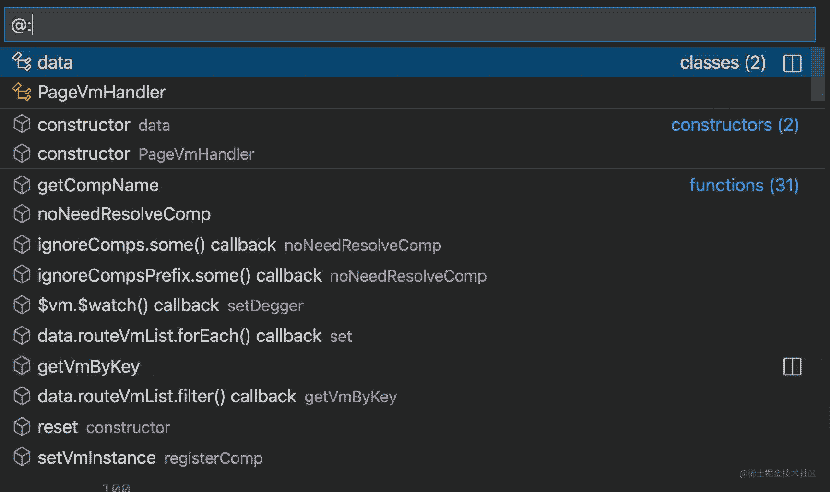Focus the @: symbol search input
Viewport: 830px width, 492px height.
[x=410, y=25]
